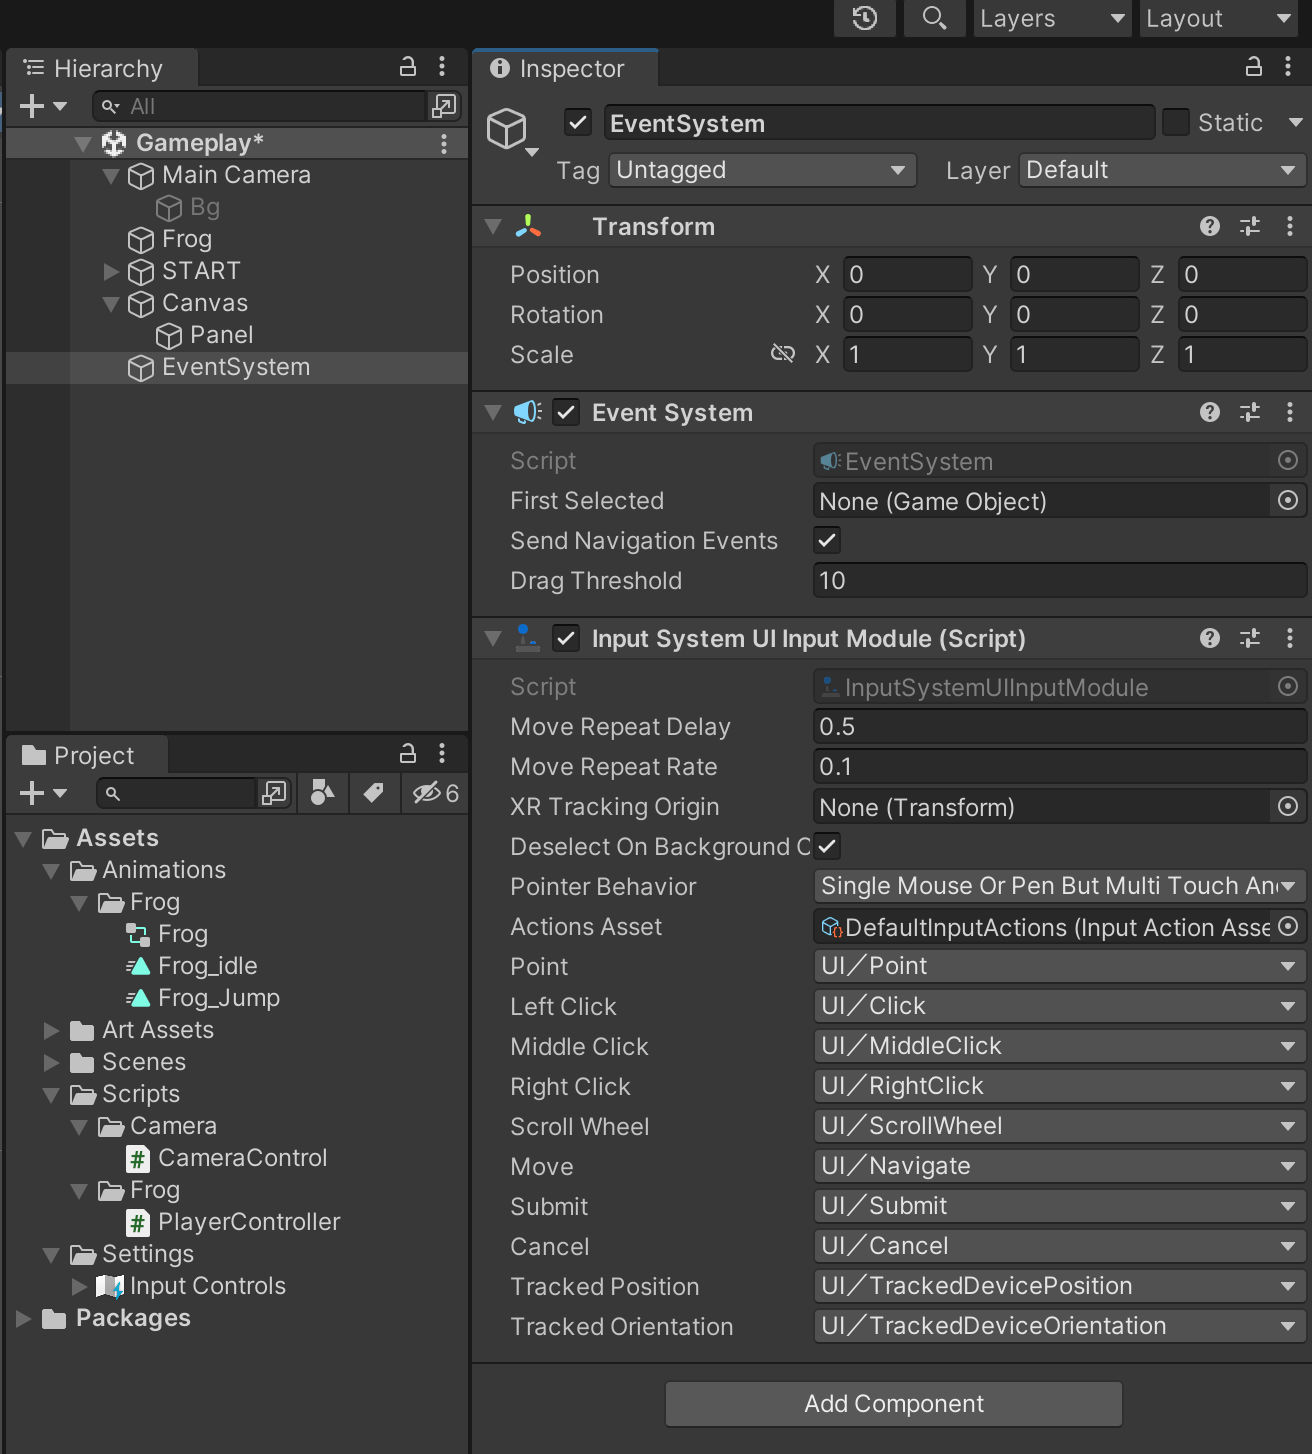Select Frog_Jump animation clip
The width and height of the screenshot is (1312, 1454).
(218, 998)
